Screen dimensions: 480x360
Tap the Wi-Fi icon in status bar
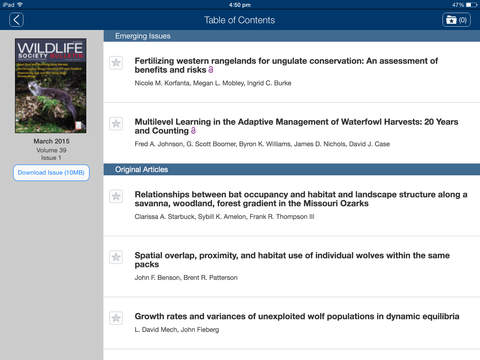pos(20,5)
